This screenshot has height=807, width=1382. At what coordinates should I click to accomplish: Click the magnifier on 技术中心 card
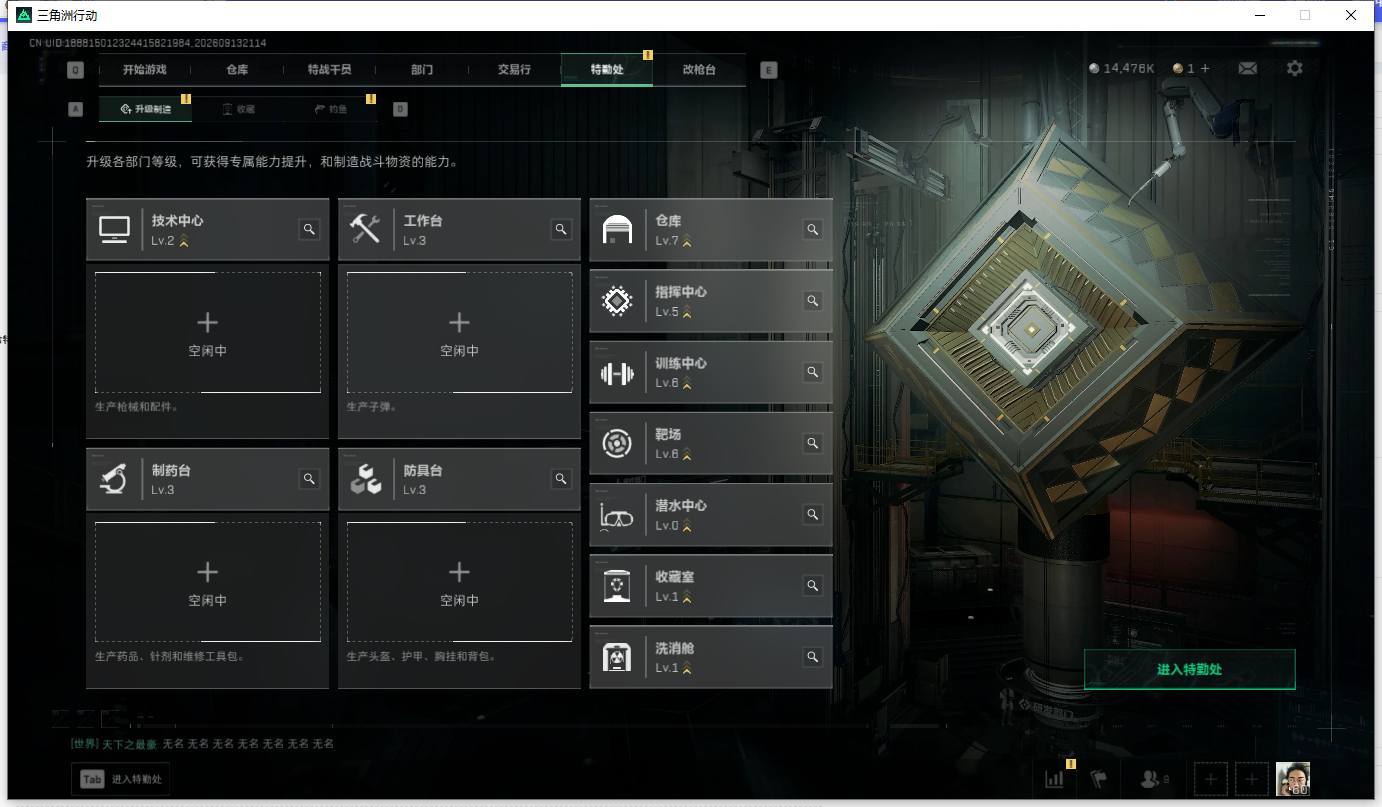point(309,229)
